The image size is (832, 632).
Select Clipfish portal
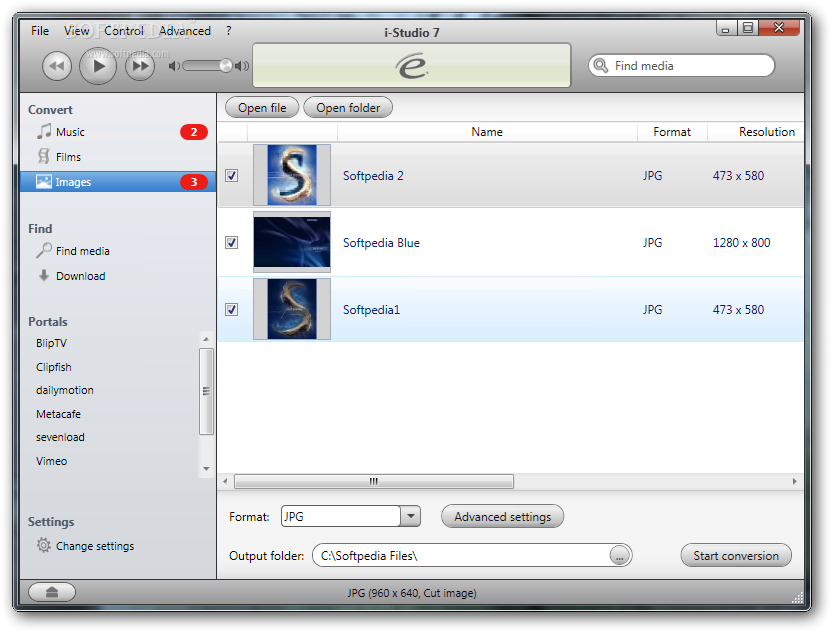[54, 367]
